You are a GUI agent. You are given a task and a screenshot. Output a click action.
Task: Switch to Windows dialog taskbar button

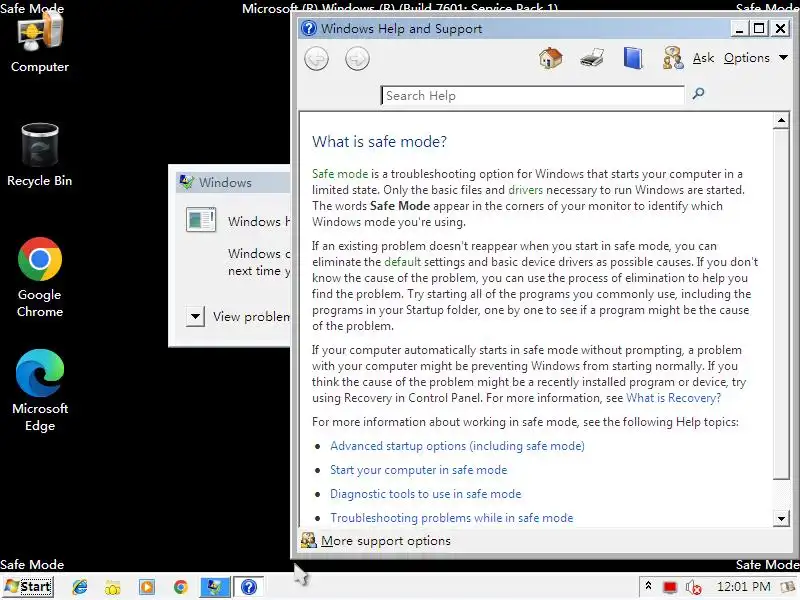click(214, 587)
